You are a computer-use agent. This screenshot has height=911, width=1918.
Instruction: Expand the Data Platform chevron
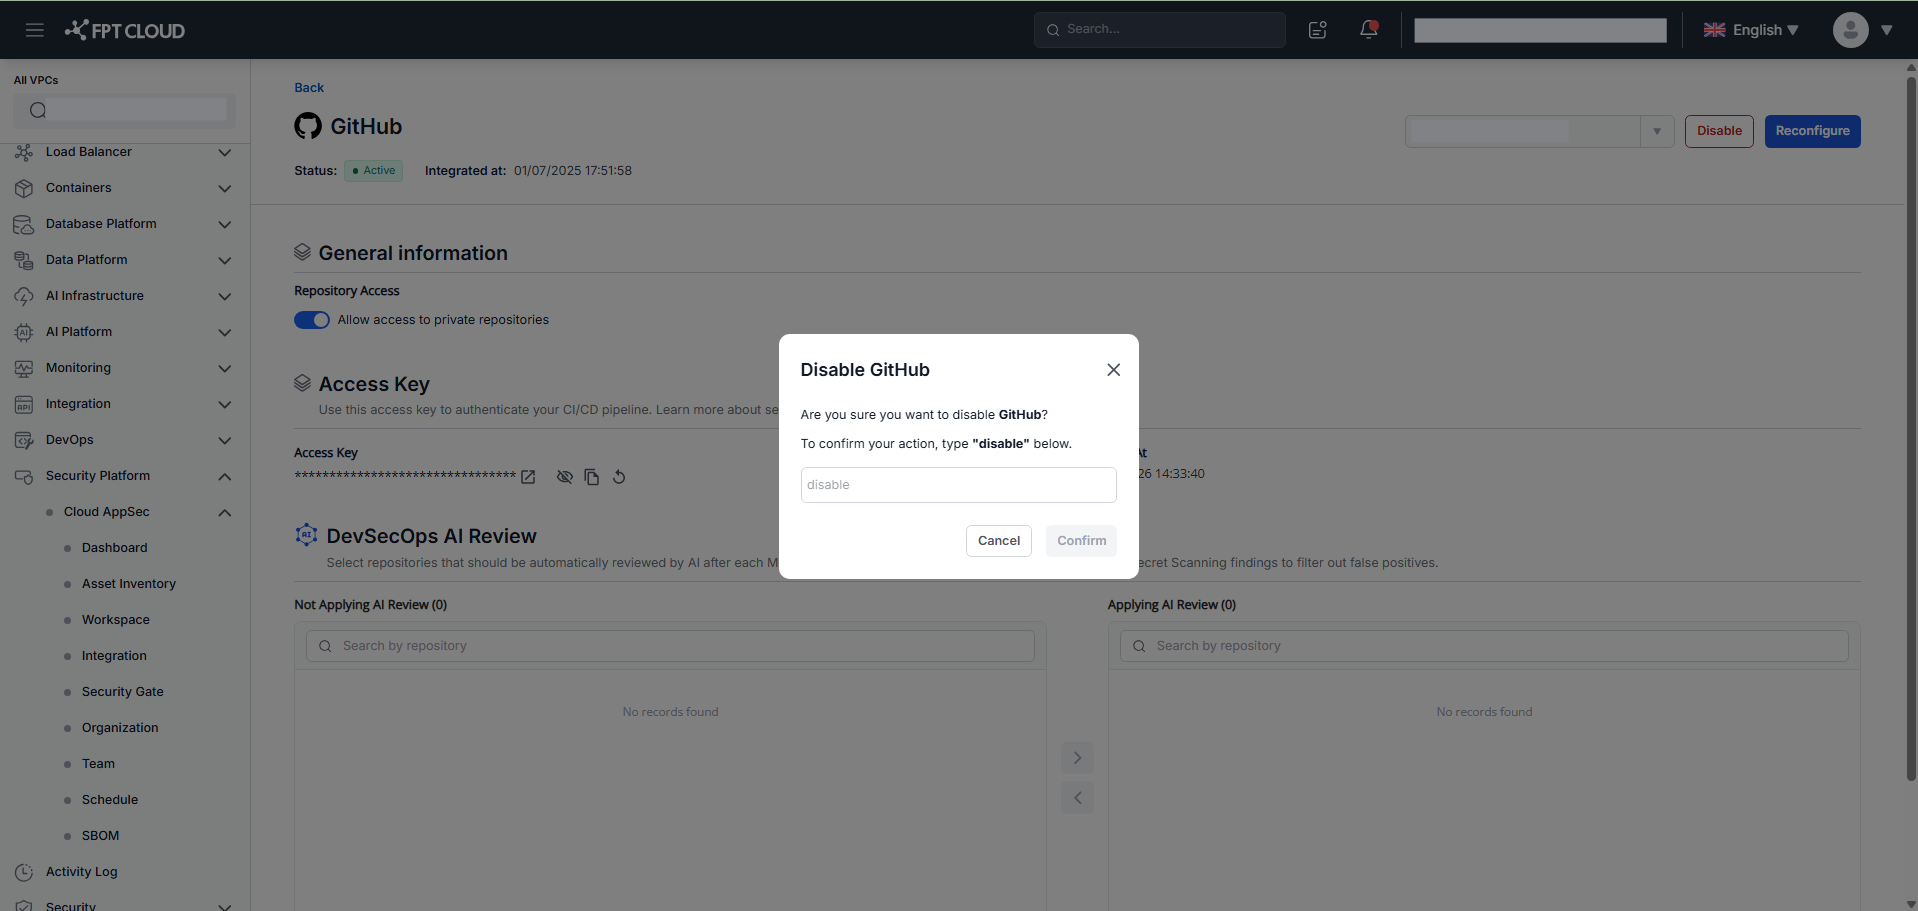(225, 261)
